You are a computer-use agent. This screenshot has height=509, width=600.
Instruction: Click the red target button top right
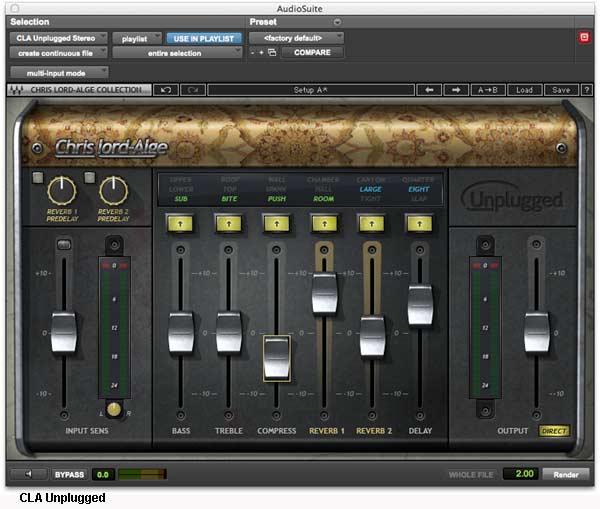click(x=584, y=38)
